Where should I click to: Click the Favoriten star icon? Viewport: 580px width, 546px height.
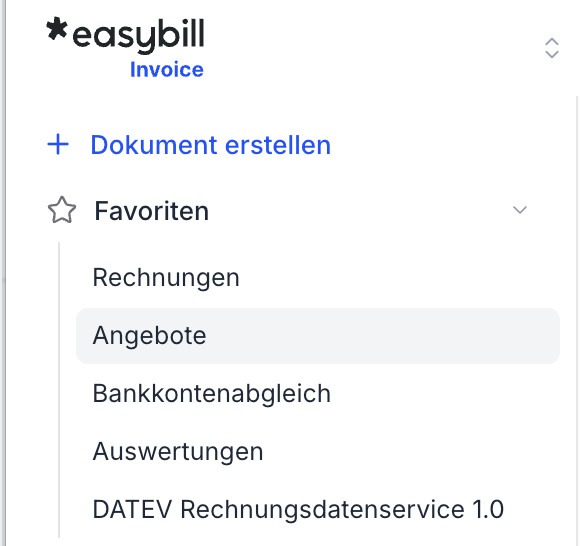62,210
